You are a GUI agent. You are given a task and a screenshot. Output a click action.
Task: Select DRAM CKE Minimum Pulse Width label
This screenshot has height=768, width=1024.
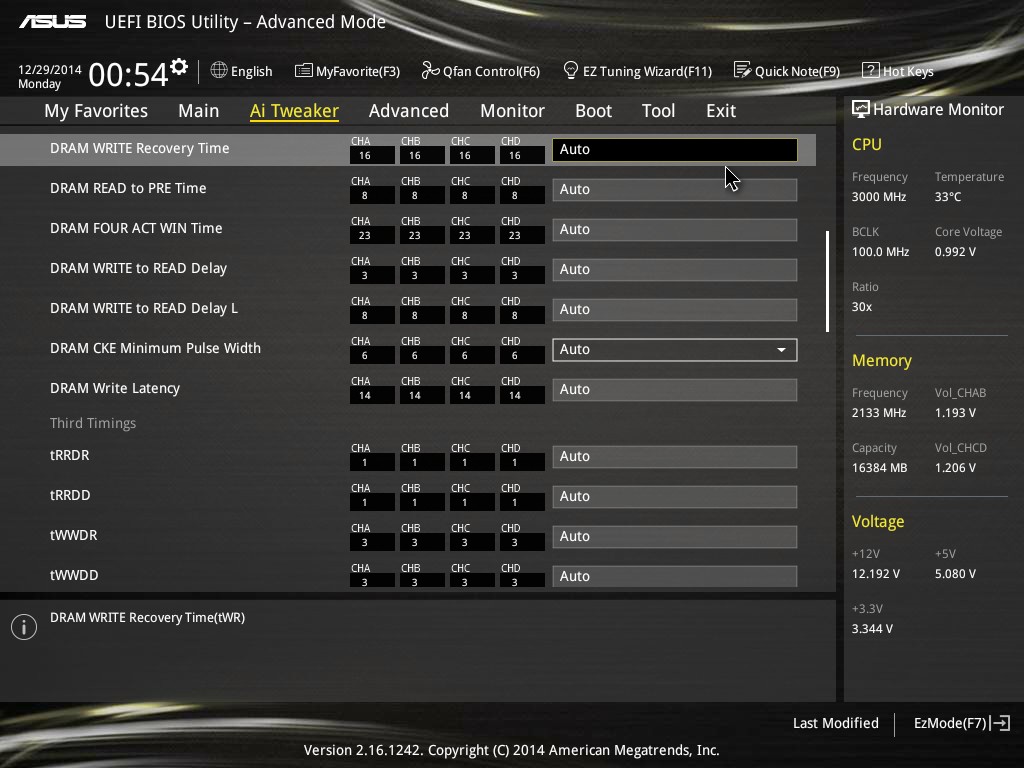pos(155,348)
